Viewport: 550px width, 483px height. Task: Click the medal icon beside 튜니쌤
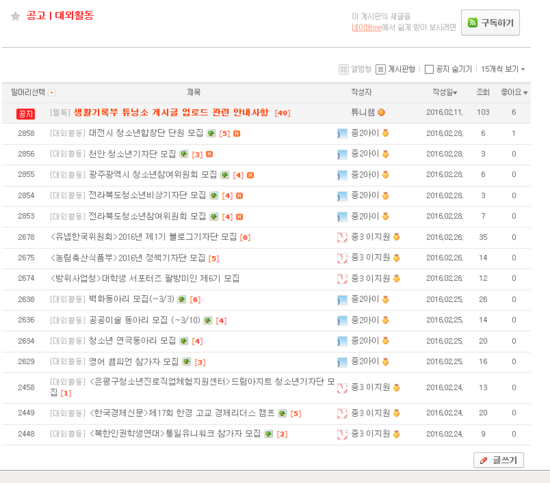click(x=381, y=112)
